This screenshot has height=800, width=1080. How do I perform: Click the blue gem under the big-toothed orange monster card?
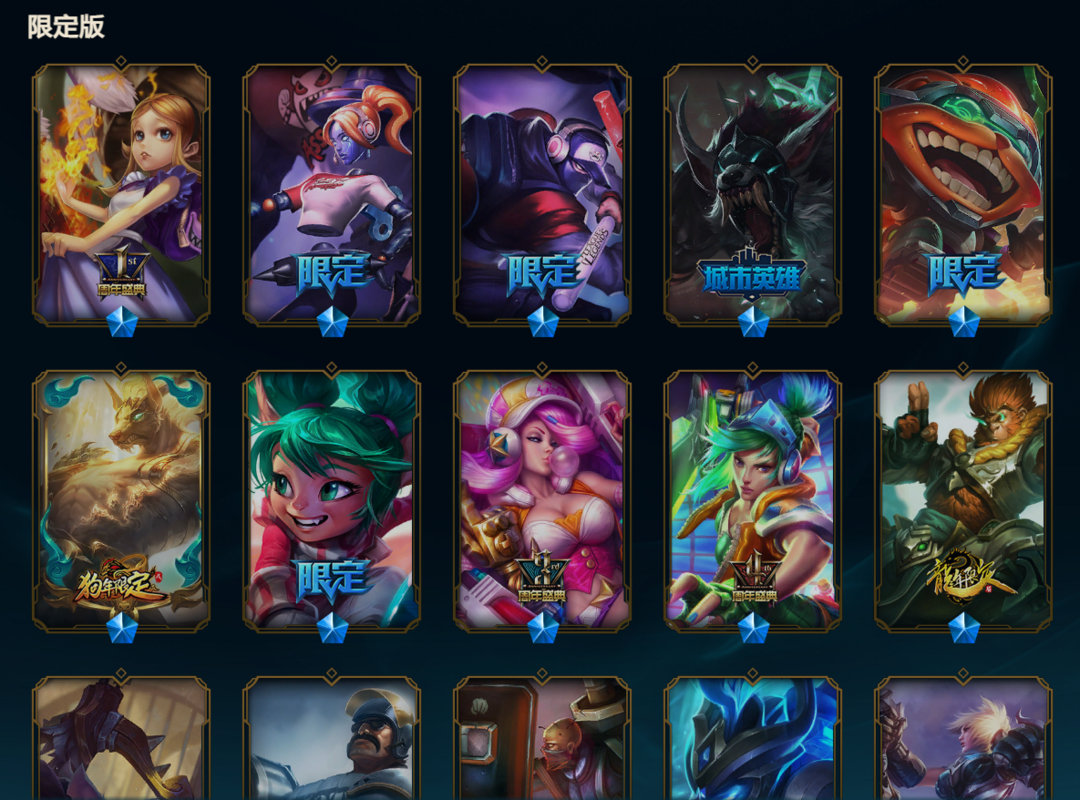964,322
